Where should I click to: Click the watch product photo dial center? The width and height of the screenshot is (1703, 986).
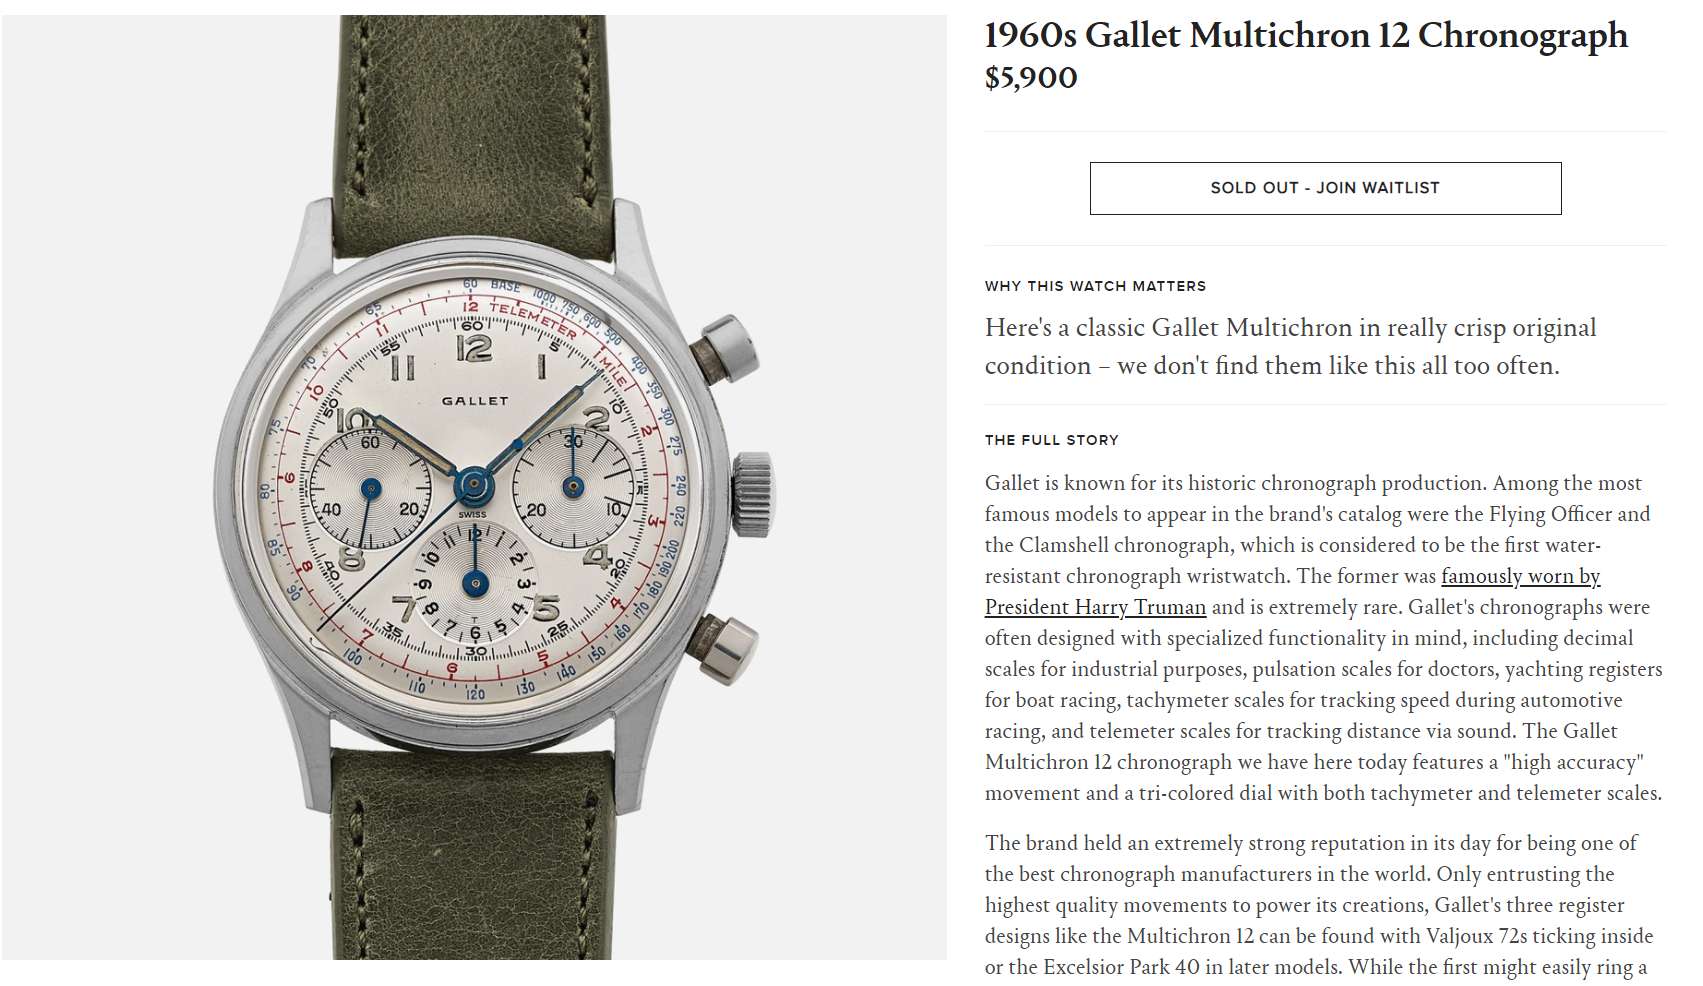click(x=474, y=487)
